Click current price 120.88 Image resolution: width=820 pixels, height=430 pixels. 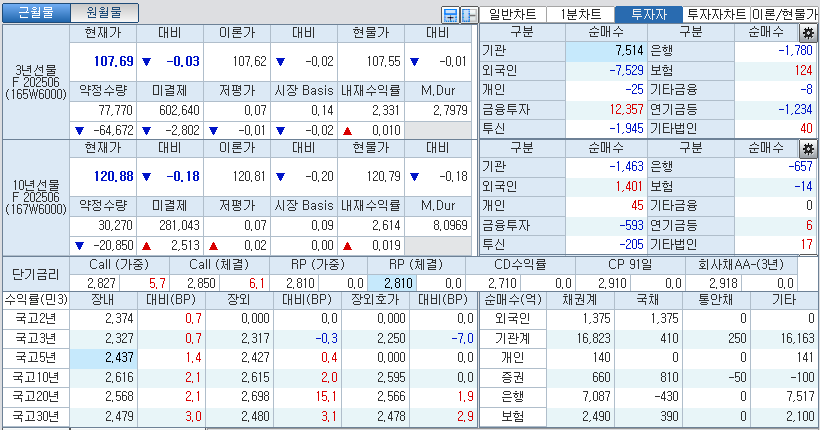[x=113, y=176]
